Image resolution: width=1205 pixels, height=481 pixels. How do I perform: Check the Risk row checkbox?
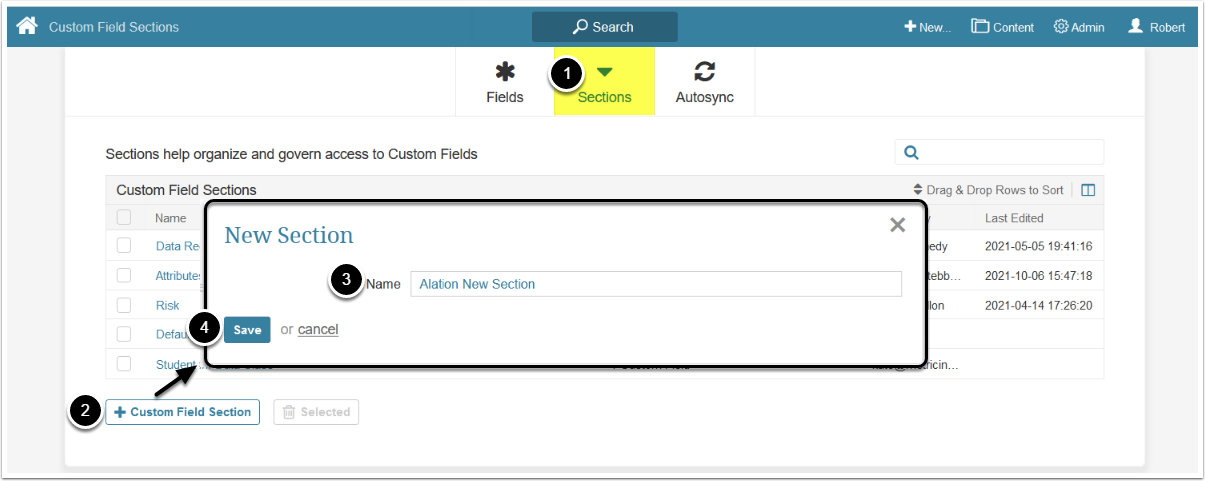pyautogui.click(x=124, y=305)
